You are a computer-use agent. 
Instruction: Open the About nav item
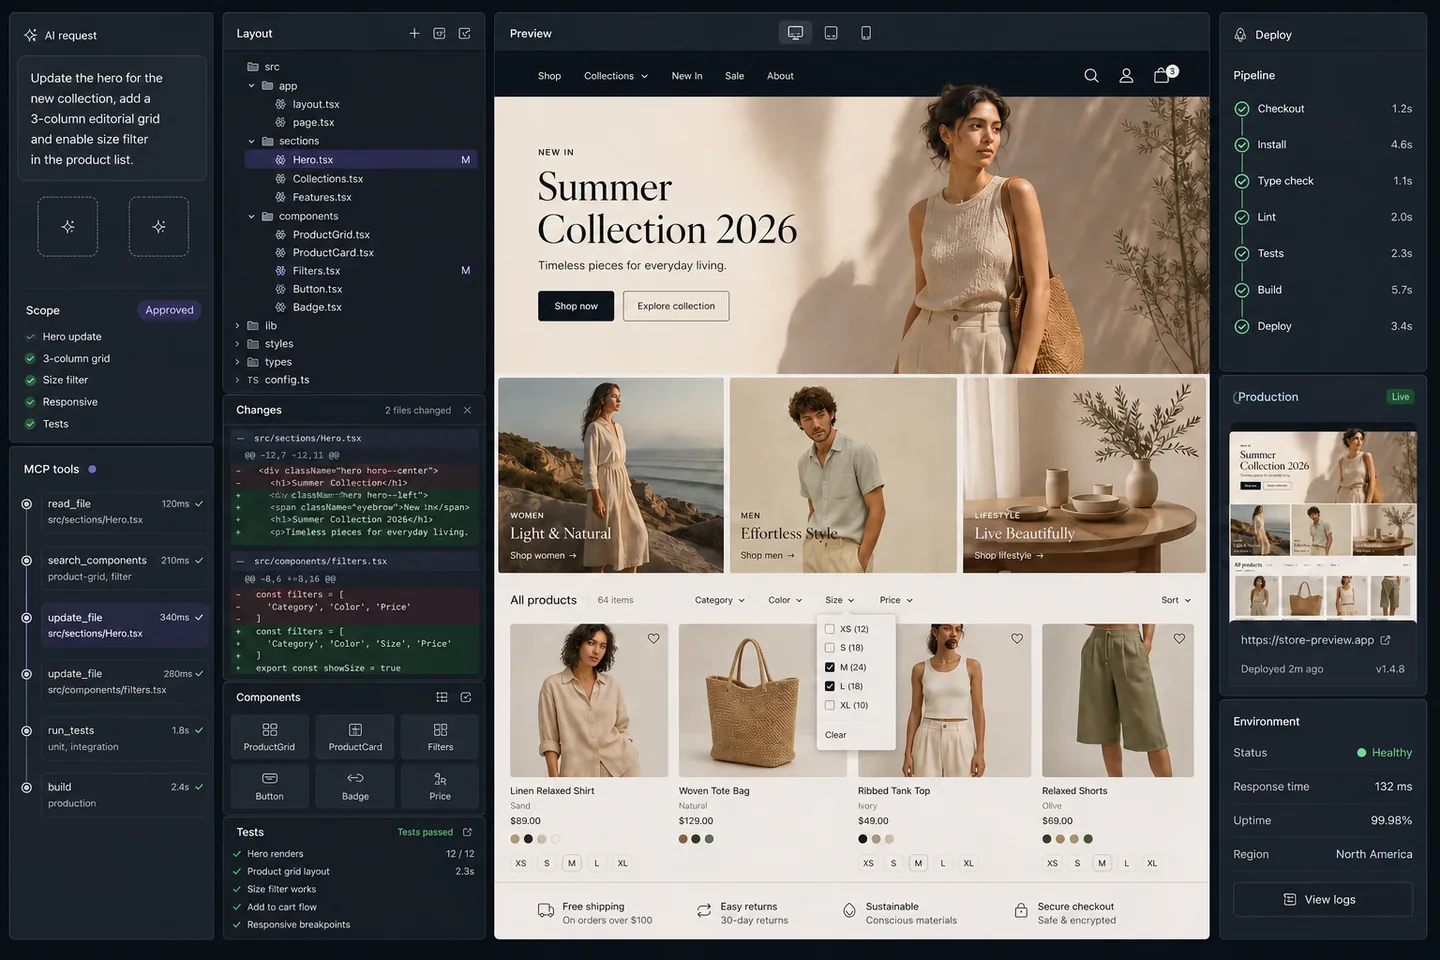(780, 76)
